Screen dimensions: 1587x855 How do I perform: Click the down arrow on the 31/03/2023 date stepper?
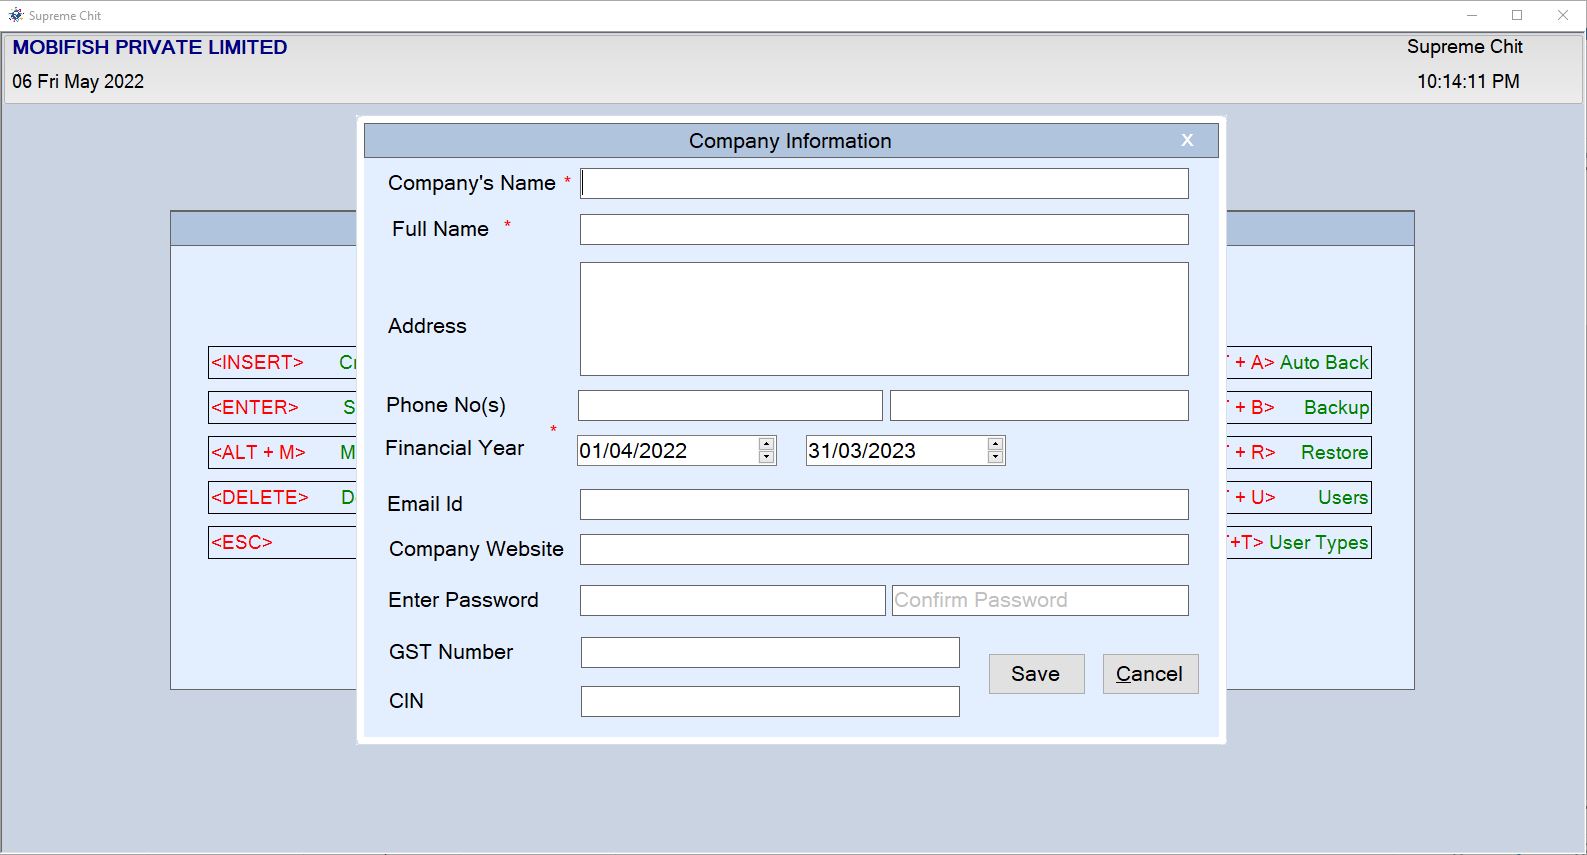[x=995, y=457]
